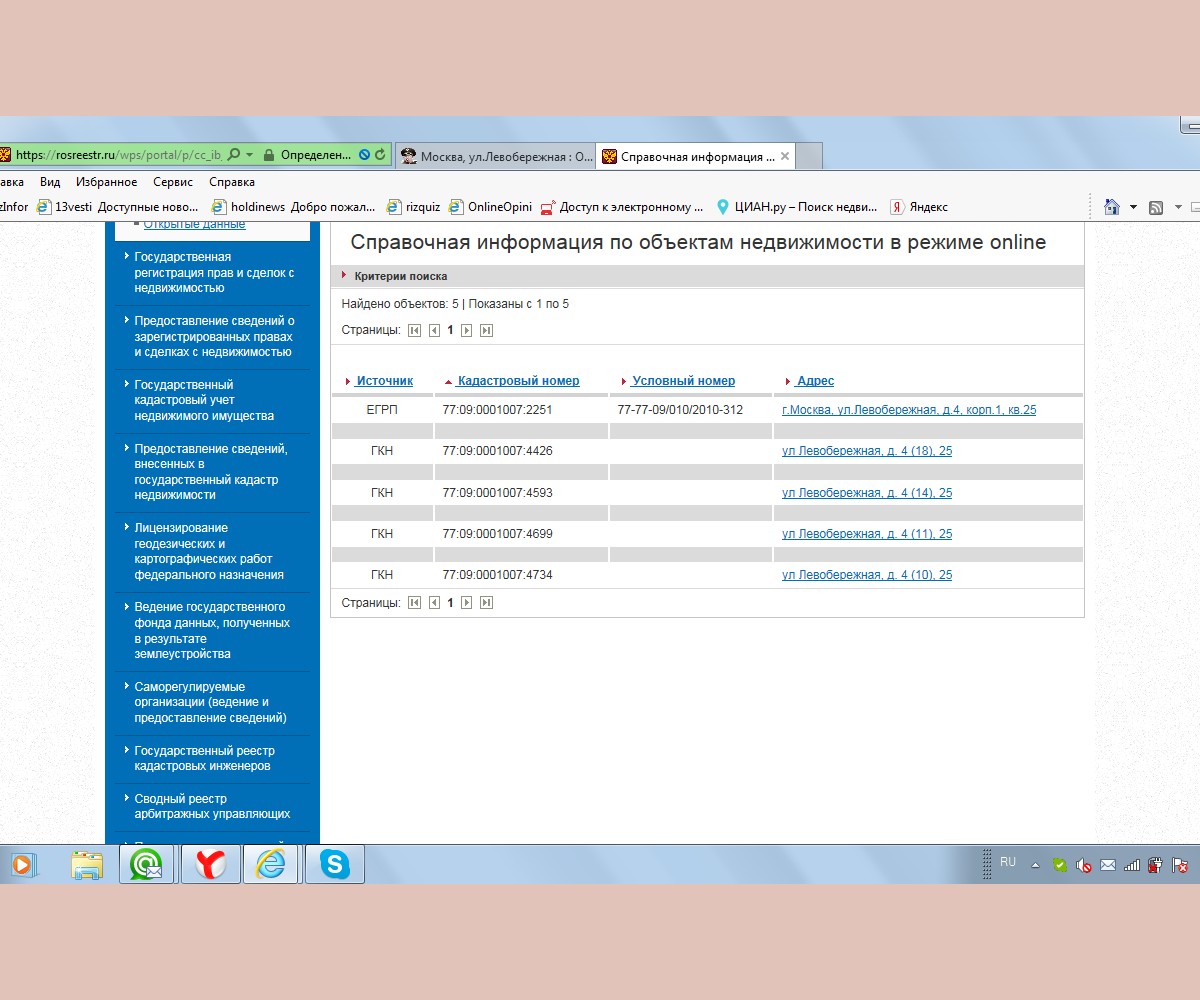Go to first page in top pagination
Screen dimensions: 1200x1000
tap(414, 331)
